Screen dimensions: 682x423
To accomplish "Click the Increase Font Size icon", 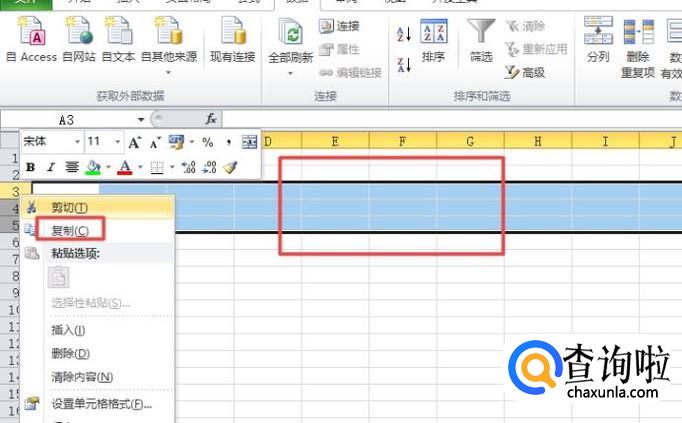I will coord(135,143).
